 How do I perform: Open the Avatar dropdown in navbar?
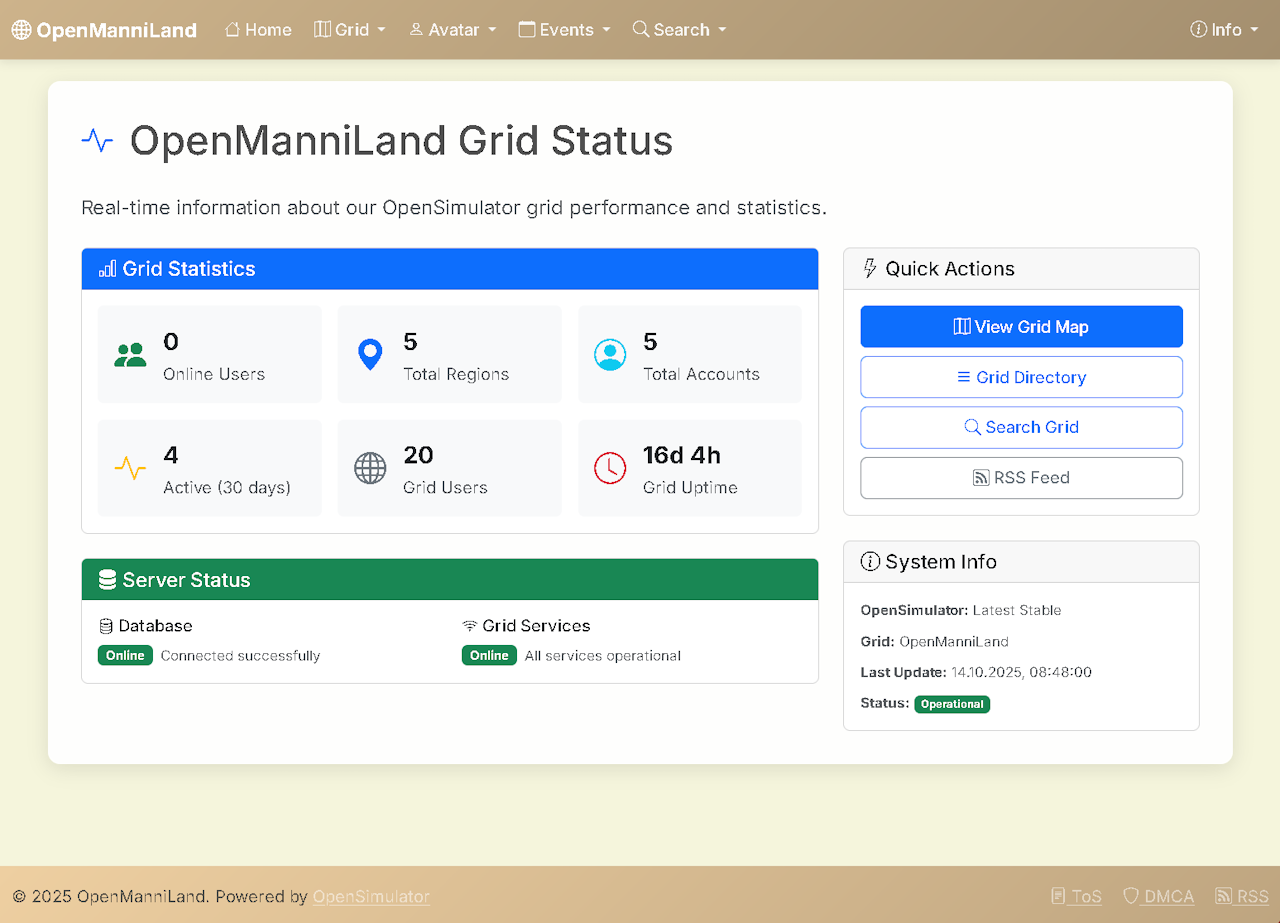tap(453, 30)
